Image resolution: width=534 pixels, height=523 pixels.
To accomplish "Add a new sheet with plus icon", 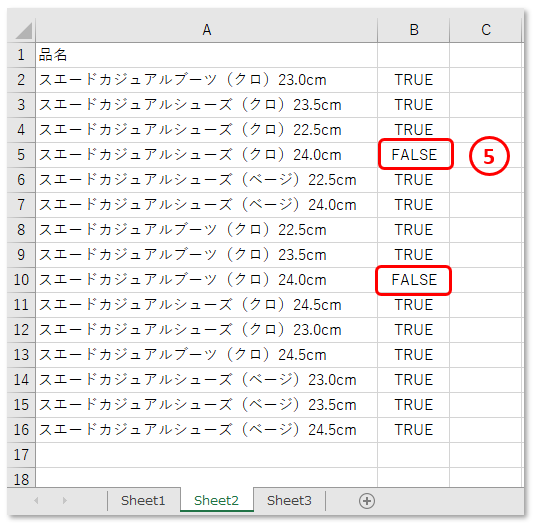I will coord(367,501).
